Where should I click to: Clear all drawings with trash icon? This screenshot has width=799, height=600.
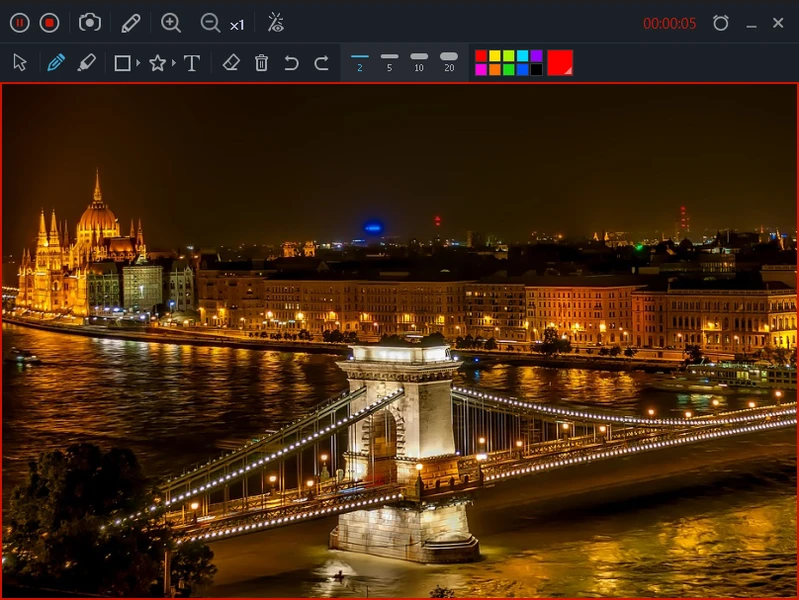(x=261, y=63)
